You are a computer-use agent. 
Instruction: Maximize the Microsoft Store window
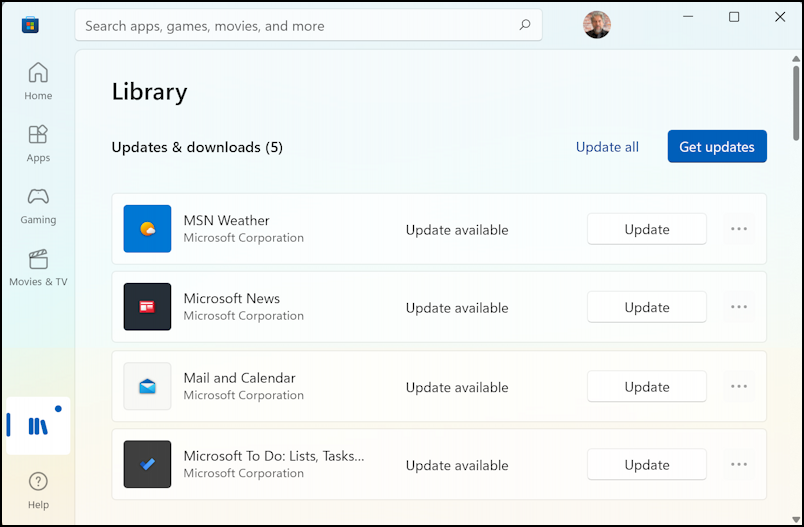[734, 17]
